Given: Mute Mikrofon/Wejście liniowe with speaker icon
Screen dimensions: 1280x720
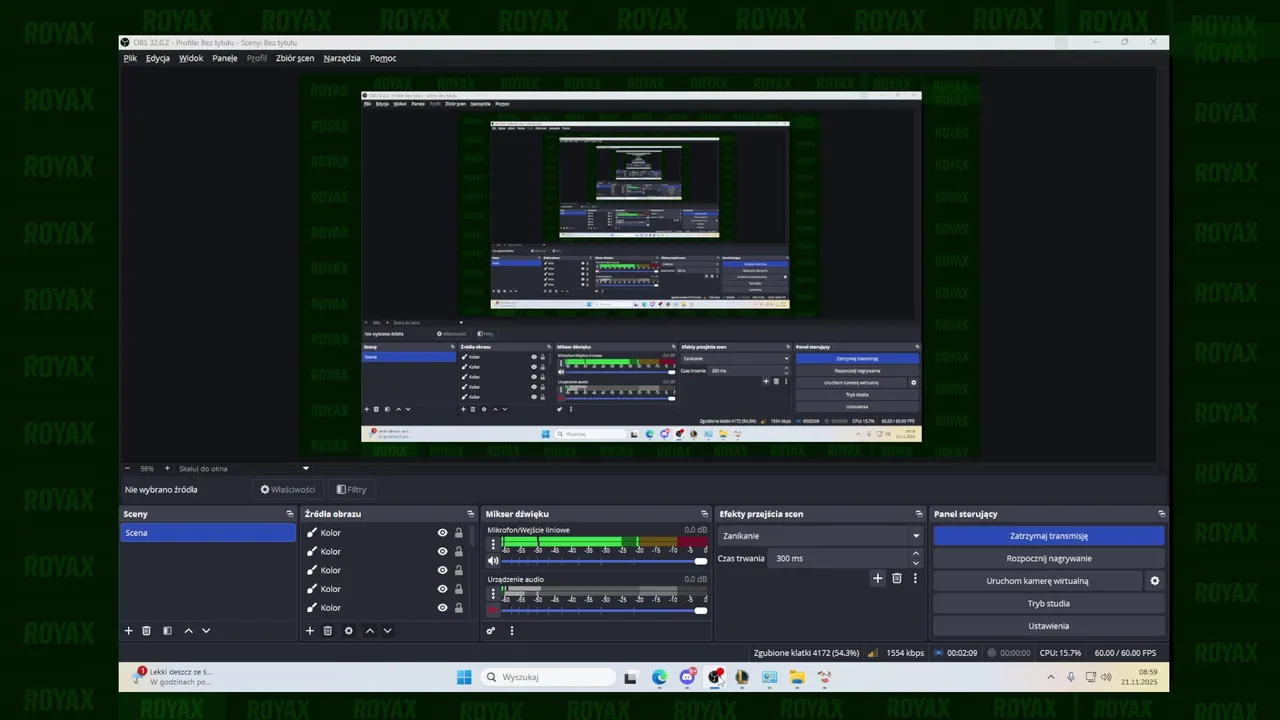Looking at the screenshot, I should coord(493,561).
